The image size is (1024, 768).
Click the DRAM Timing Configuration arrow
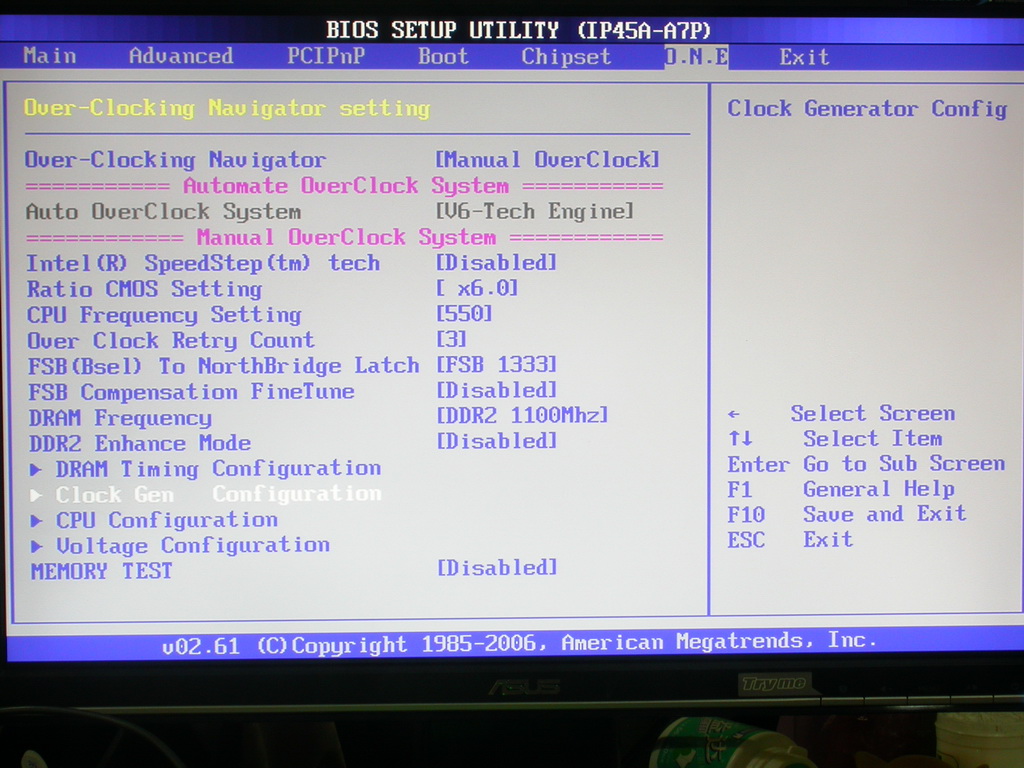pyautogui.click(x=37, y=469)
